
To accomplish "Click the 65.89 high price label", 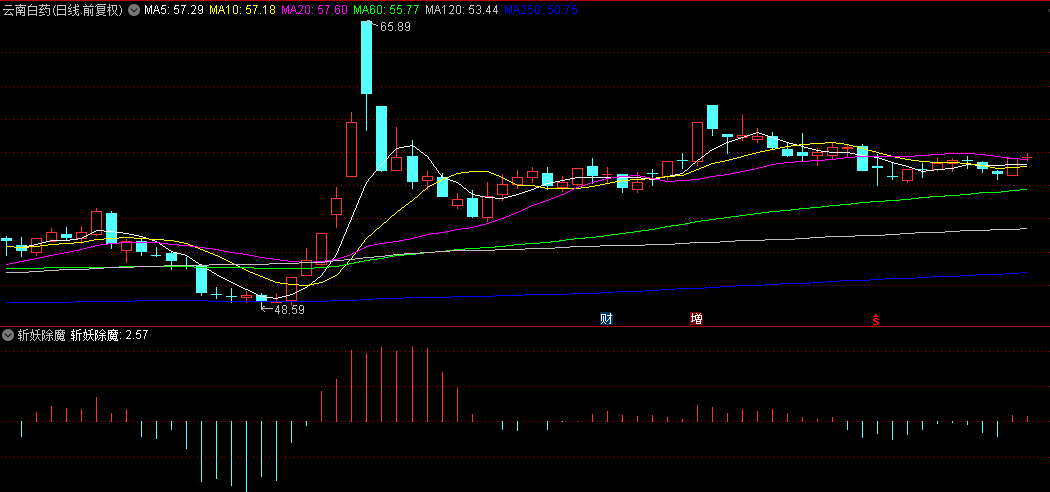I will pyautogui.click(x=395, y=27).
